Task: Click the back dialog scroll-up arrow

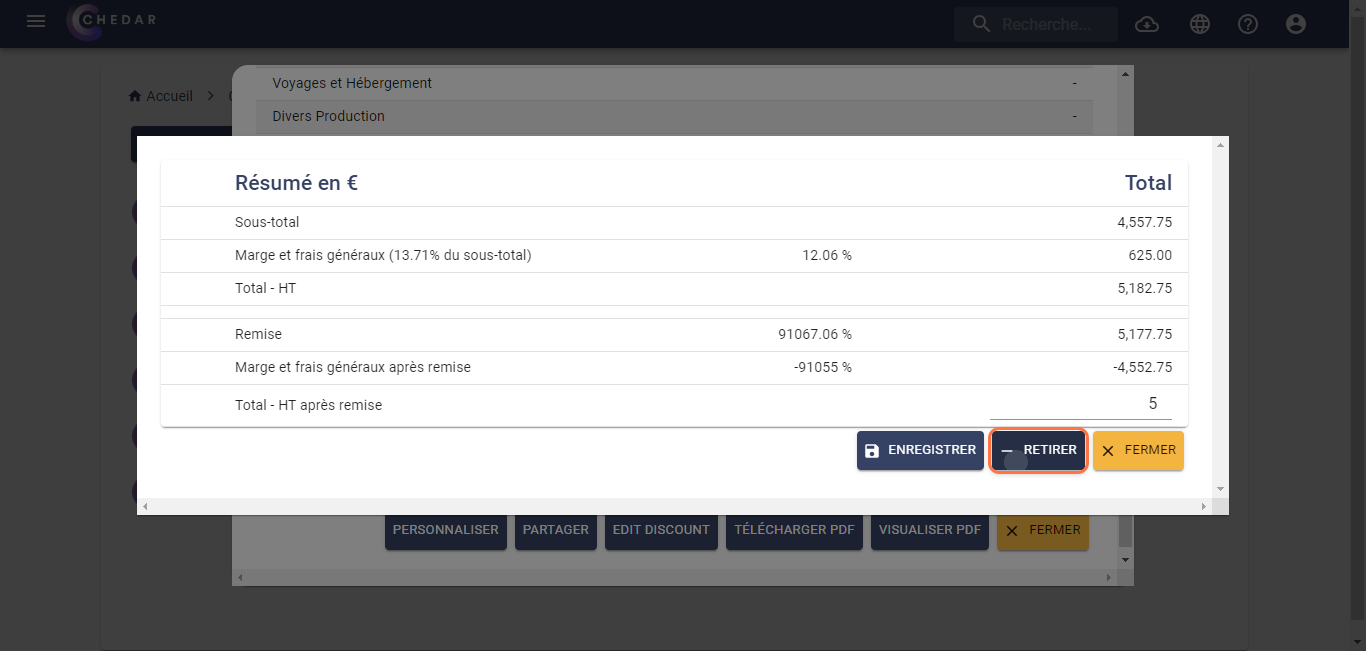Action: click(x=1126, y=74)
